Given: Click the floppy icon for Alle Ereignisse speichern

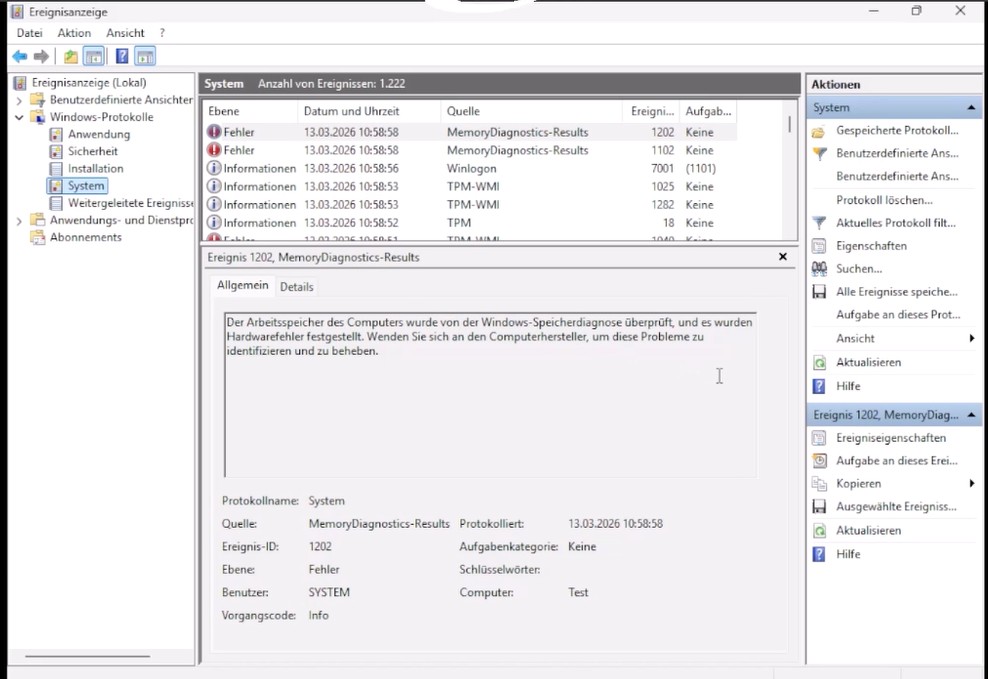Looking at the screenshot, I should tap(819, 292).
